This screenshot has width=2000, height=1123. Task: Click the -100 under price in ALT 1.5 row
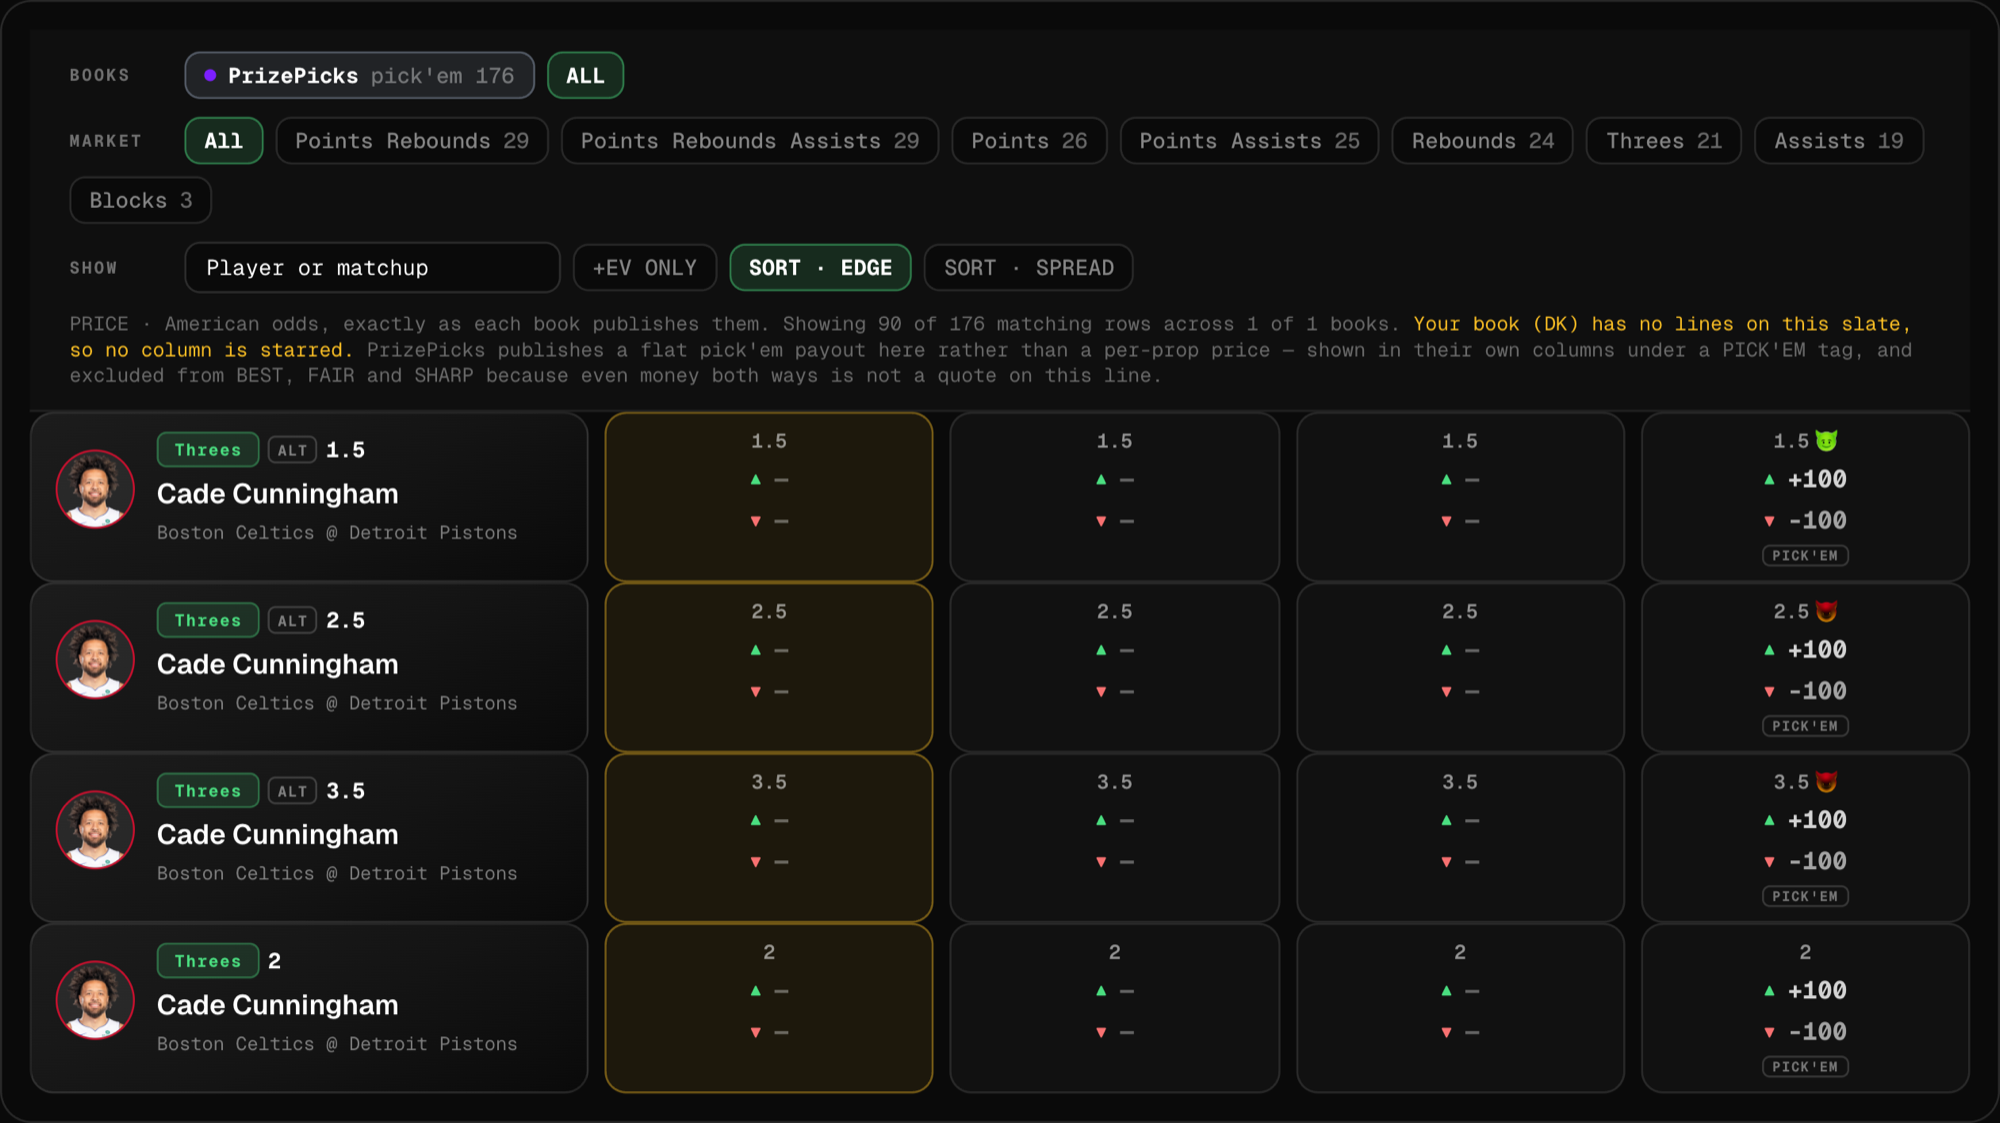pyautogui.click(x=1817, y=520)
